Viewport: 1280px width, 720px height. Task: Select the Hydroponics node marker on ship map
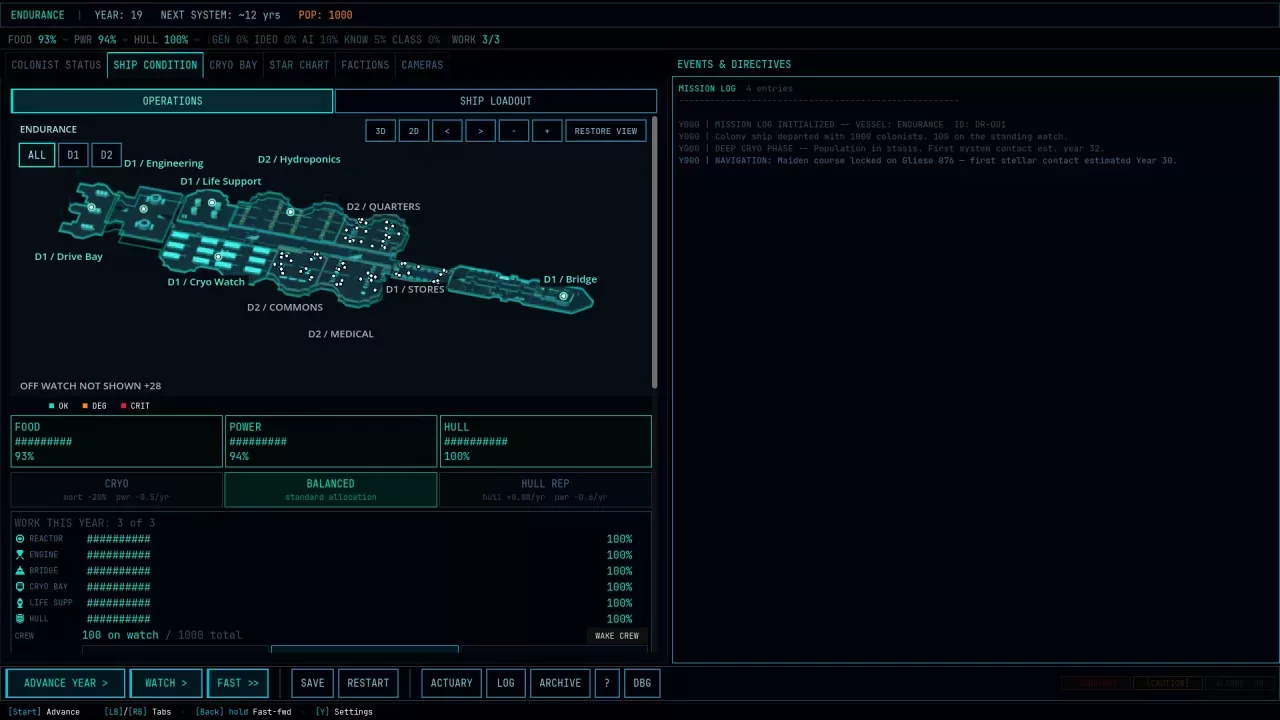pyautogui.click(x=290, y=212)
